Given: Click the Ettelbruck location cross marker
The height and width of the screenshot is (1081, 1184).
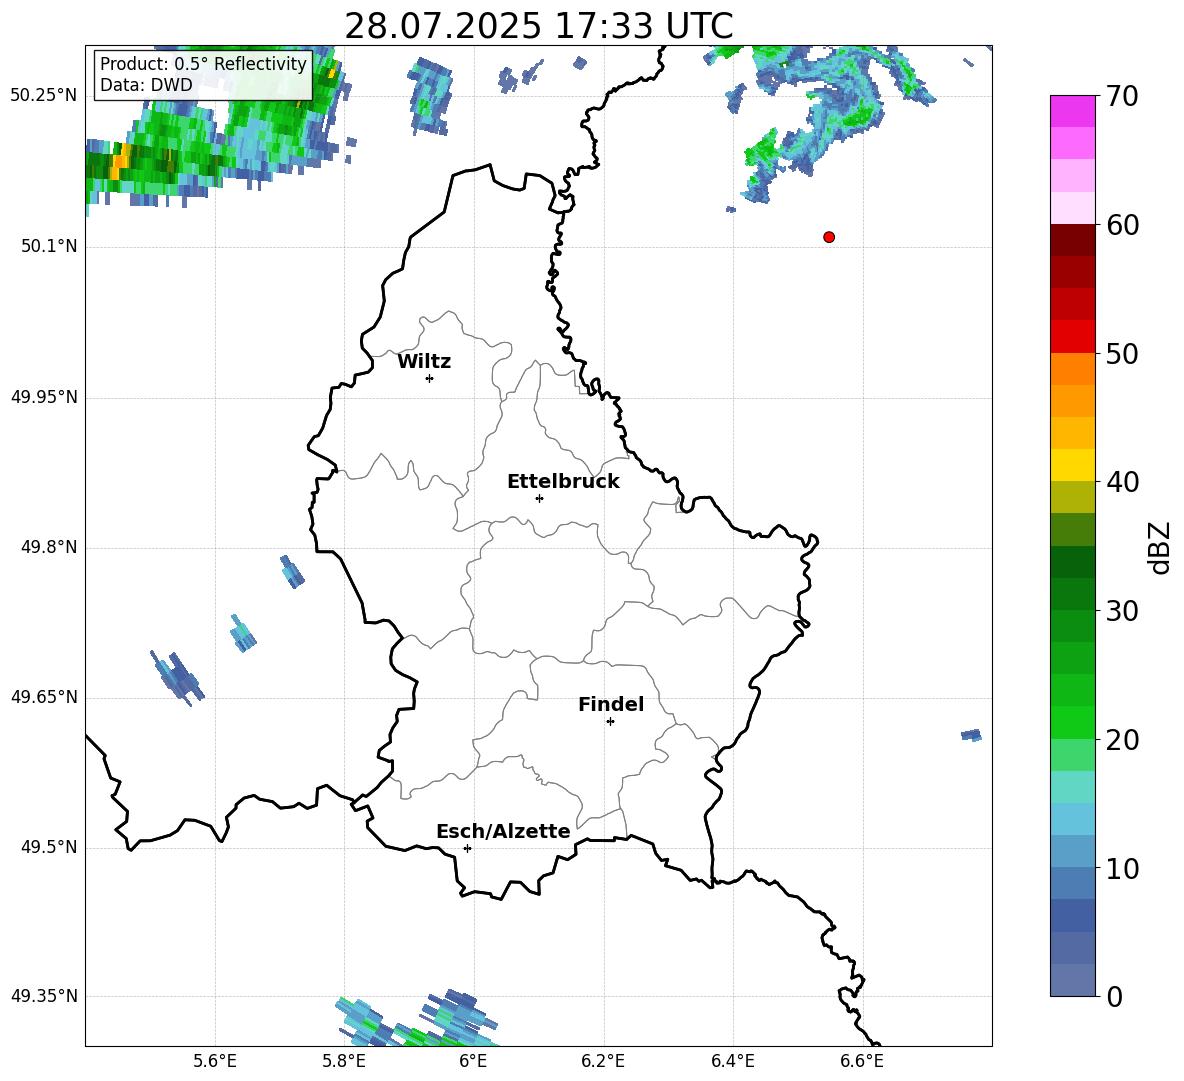Looking at the screenshot, I should click(x=539, y=498).
